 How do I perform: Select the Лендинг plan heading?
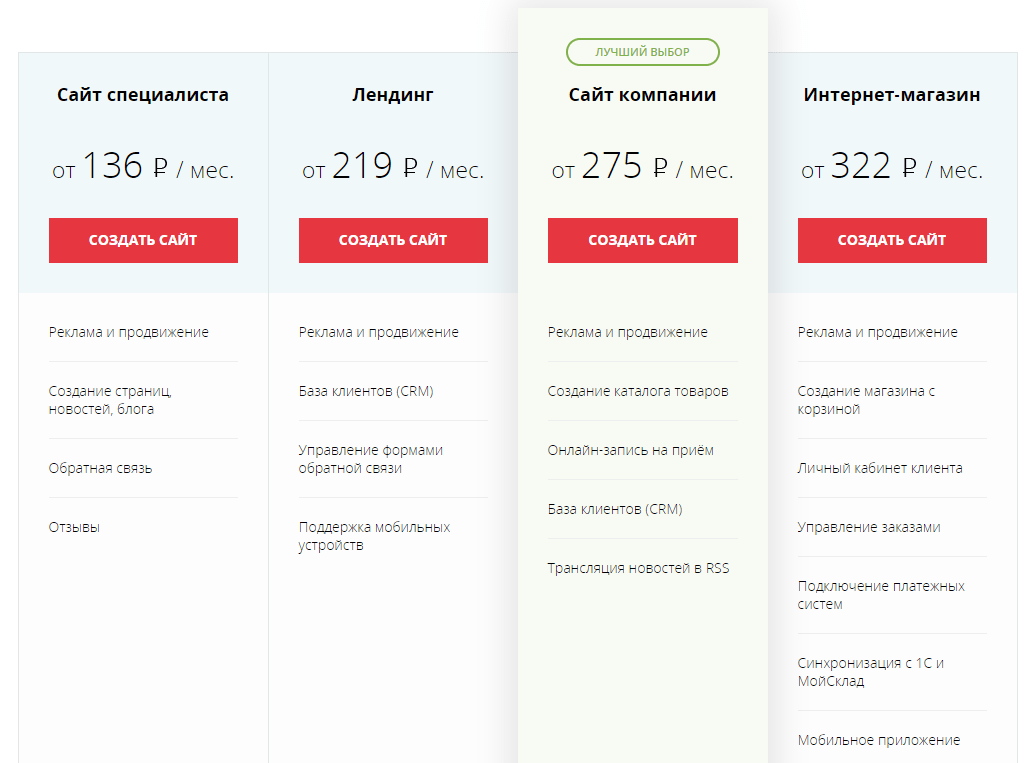pos(393,95)
